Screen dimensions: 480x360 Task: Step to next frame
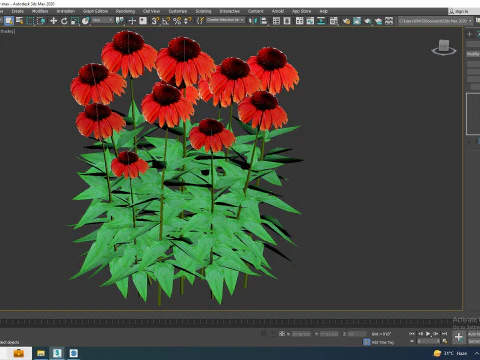[x=436, y=334]
